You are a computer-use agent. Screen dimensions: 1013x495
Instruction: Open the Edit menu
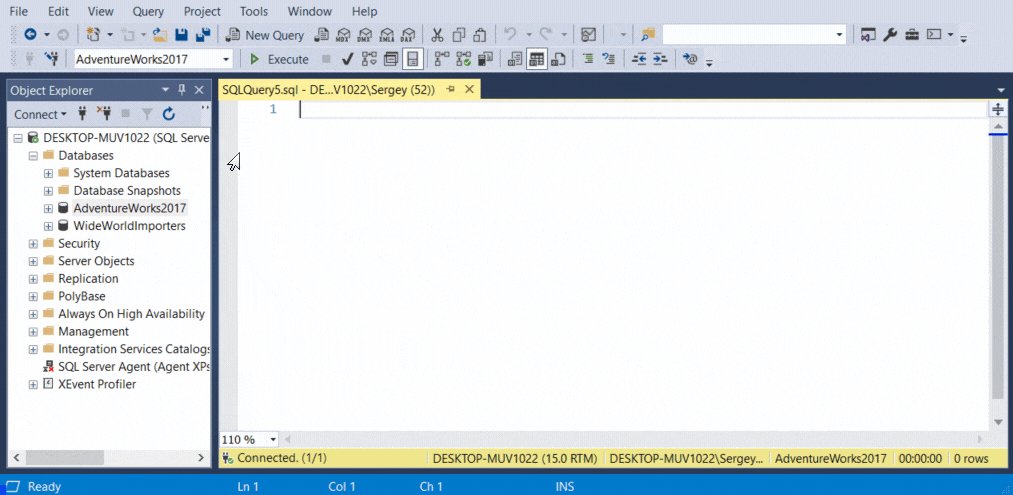click(58, 11)
